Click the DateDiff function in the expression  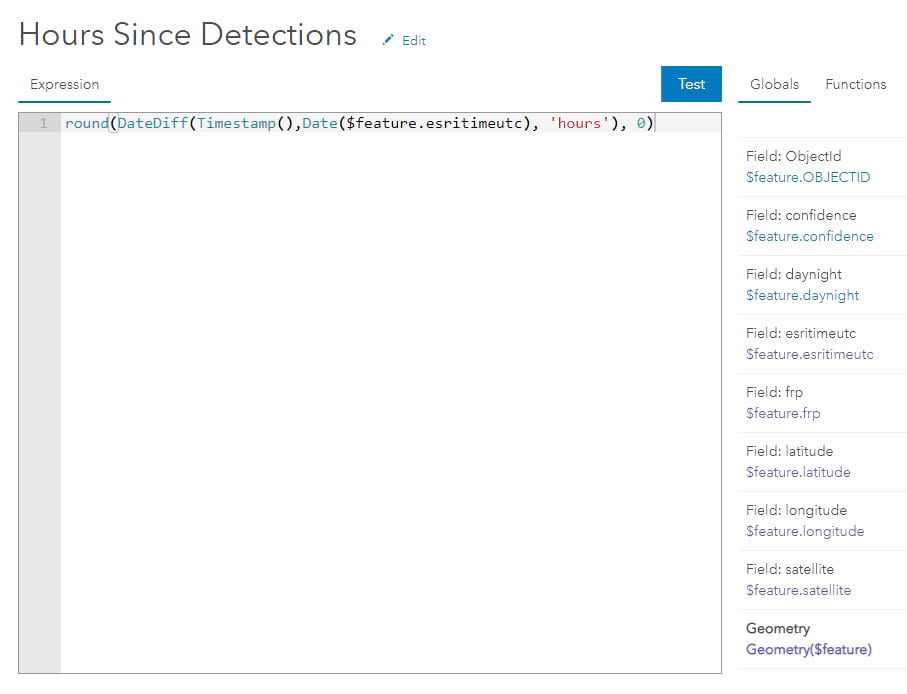point(152,123)
